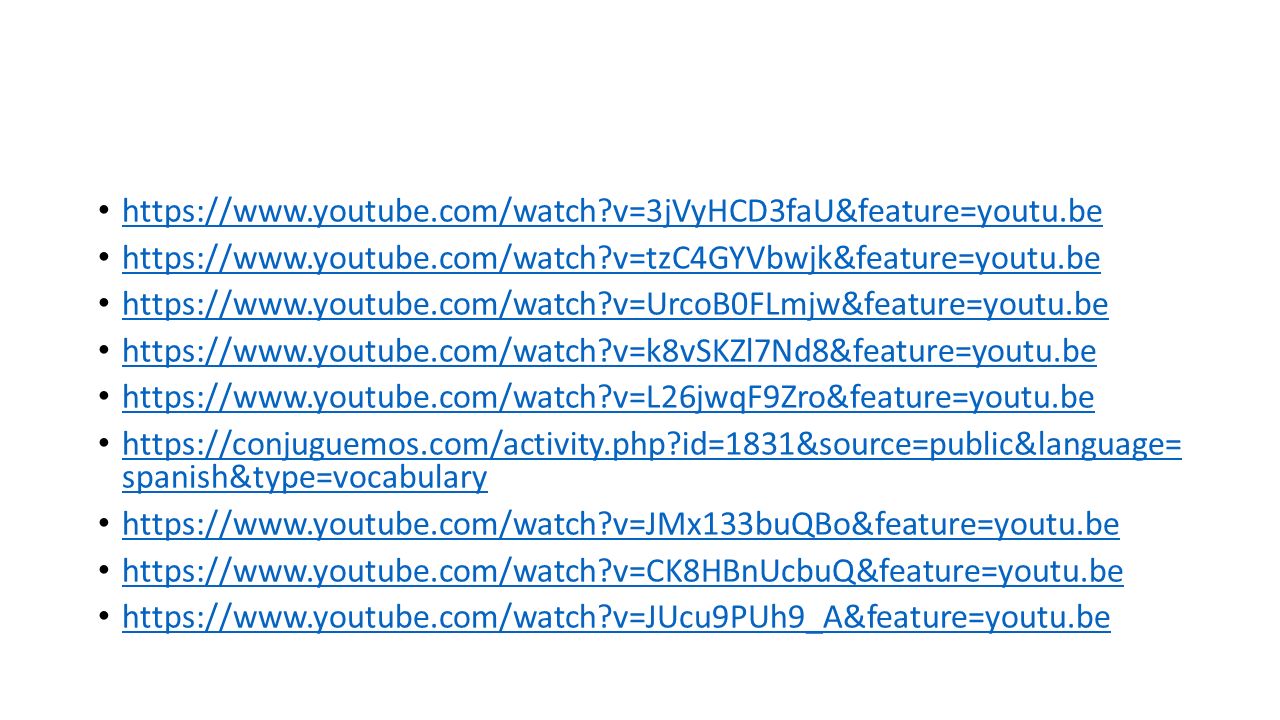
Task: Open the YouTube link with ID 3jVyHCD3faU
Action: click(612, 212)
